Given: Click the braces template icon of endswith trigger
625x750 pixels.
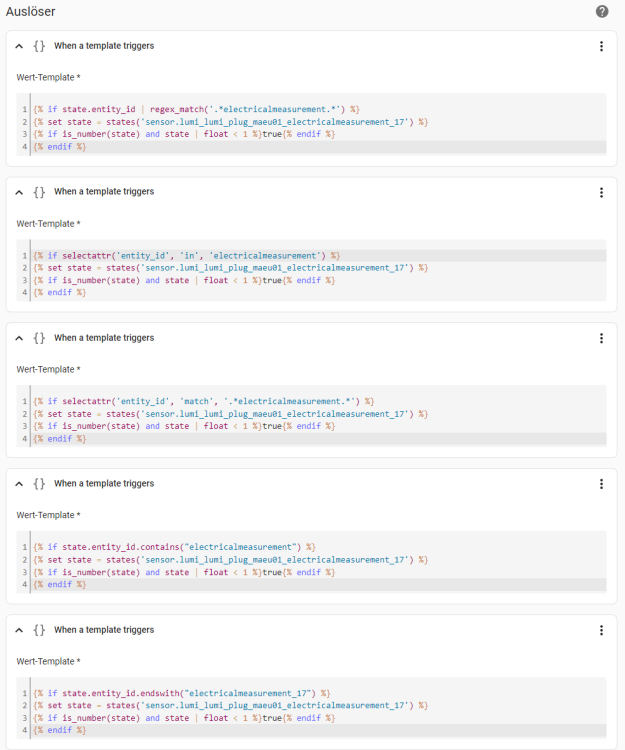Looking at the screenshot, I should click(x=39, y=629).
